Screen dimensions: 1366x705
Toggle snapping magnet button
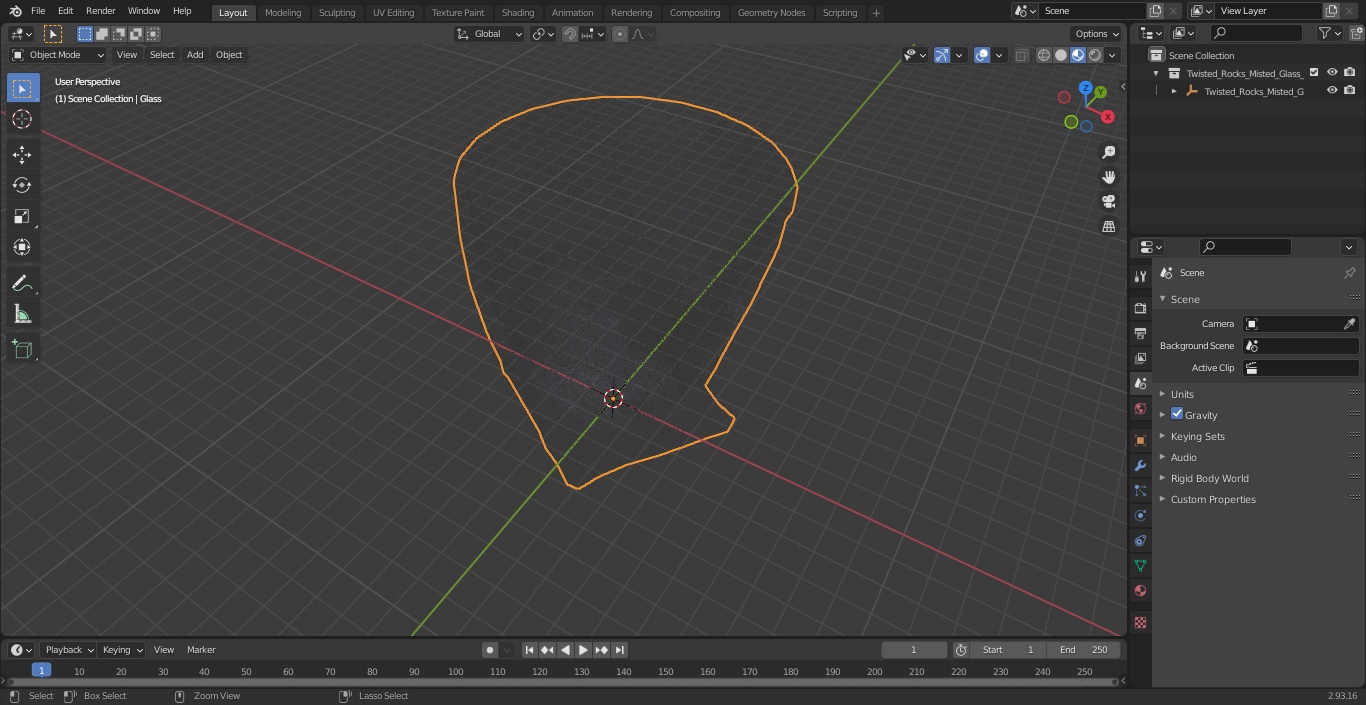(570, 34)
